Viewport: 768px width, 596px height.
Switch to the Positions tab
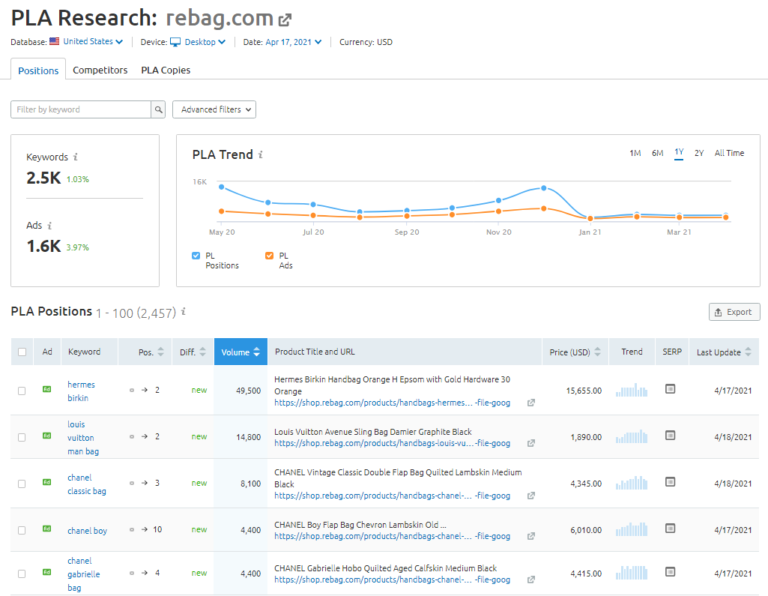point(38,71)
